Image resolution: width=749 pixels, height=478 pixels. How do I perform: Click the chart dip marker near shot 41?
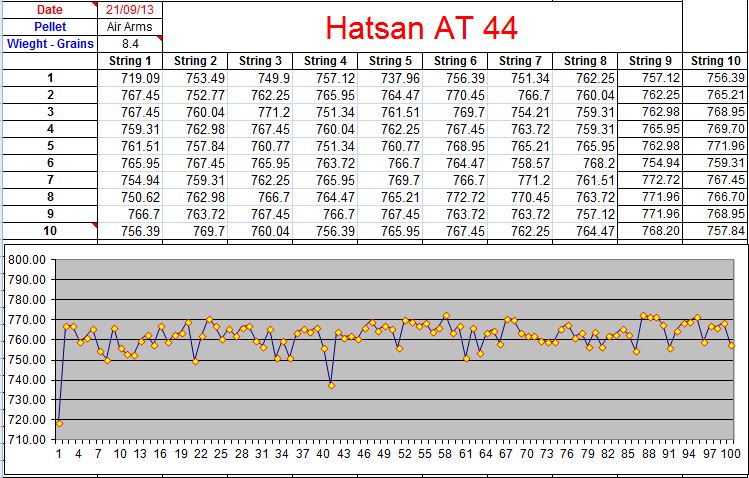[x=332, y=385]
